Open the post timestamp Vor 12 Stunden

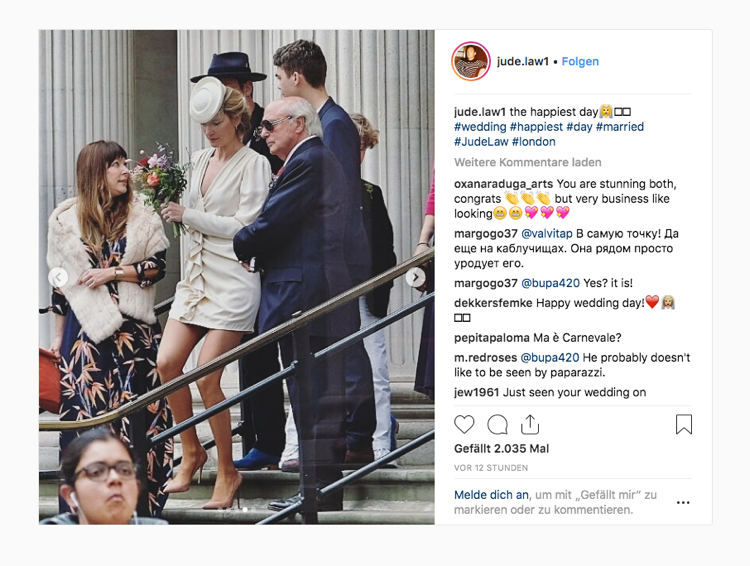tap(491, 467)
